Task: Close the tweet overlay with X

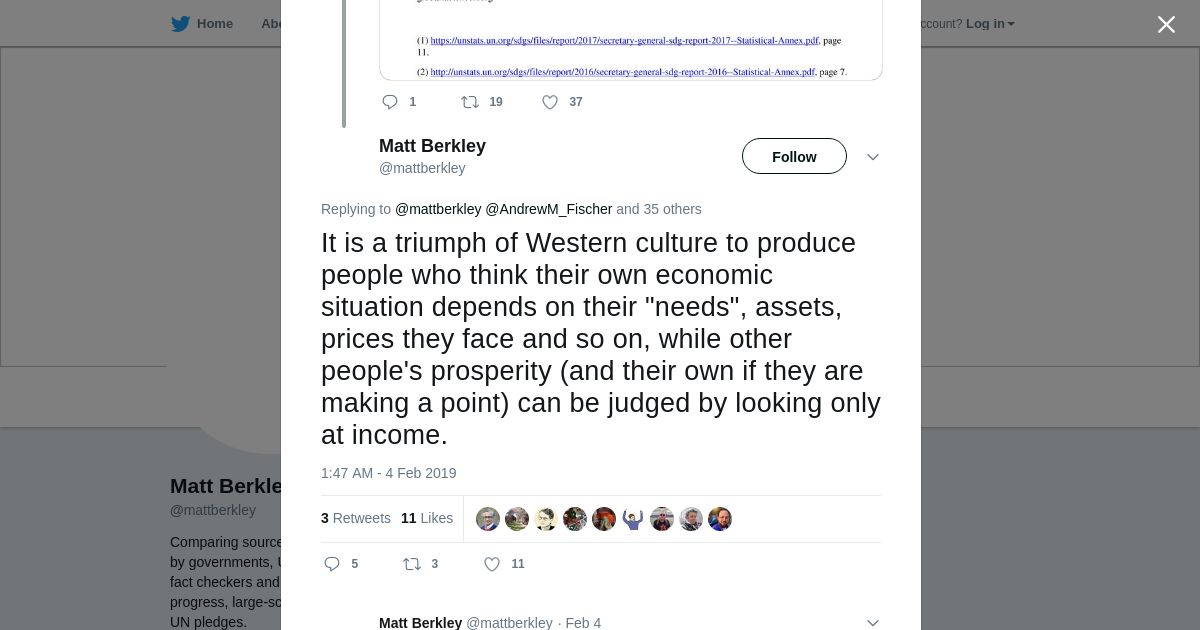Action: point(1166,25)
